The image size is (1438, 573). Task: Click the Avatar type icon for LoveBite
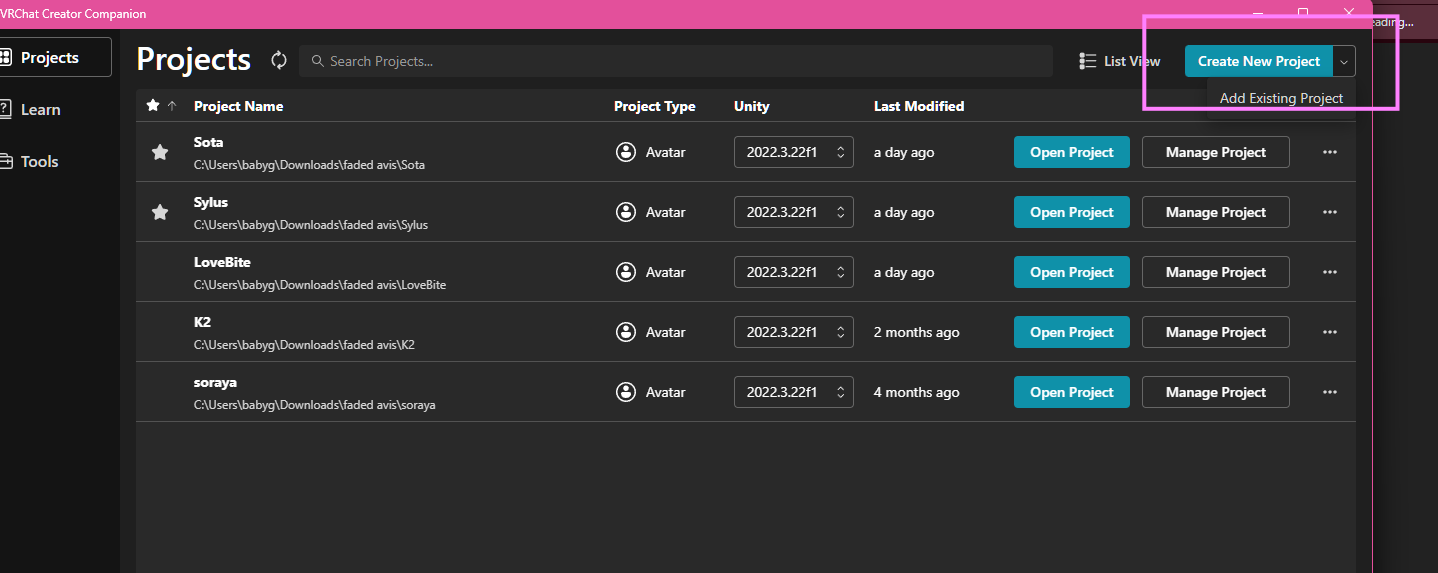point(626,272)
